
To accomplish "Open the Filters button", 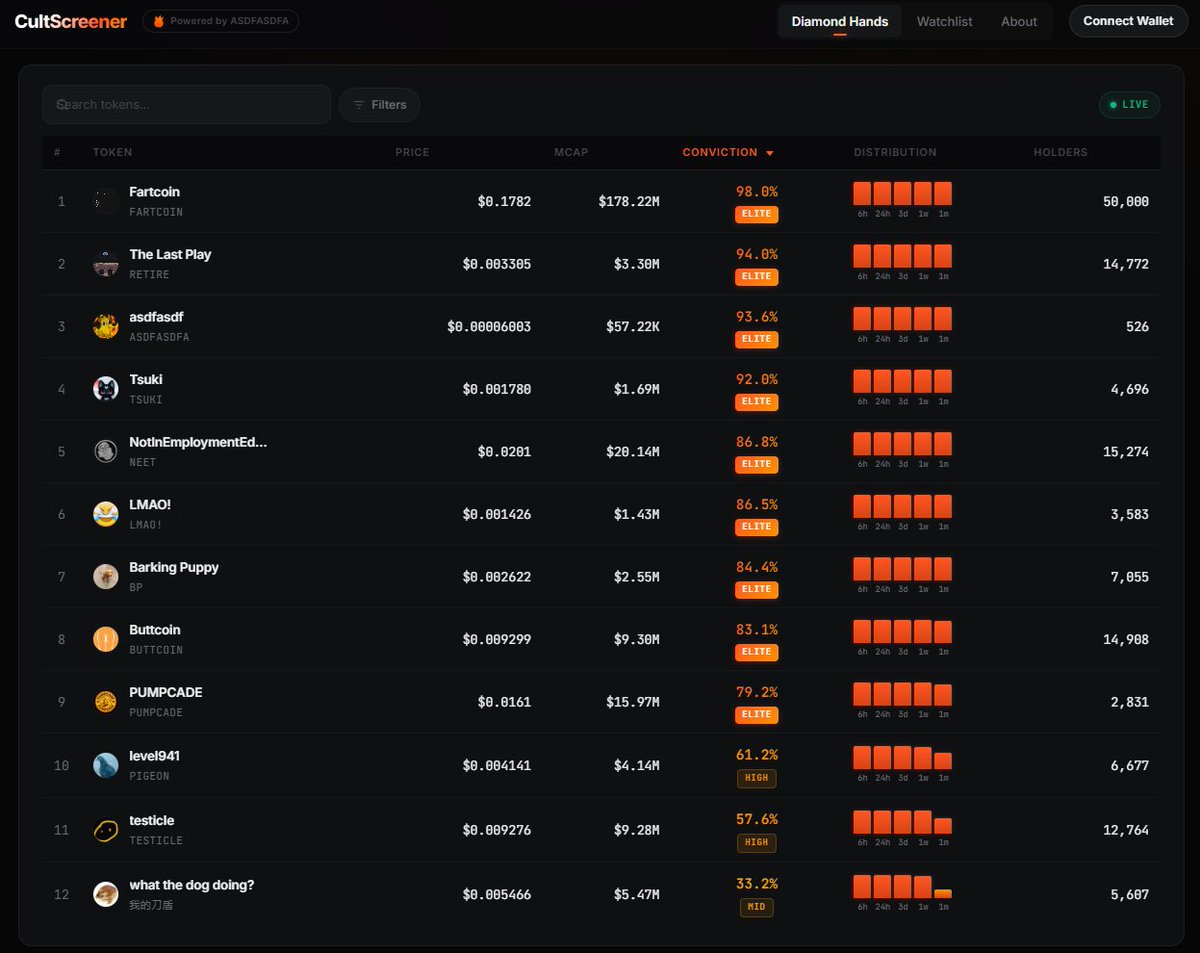I will 380,105.
